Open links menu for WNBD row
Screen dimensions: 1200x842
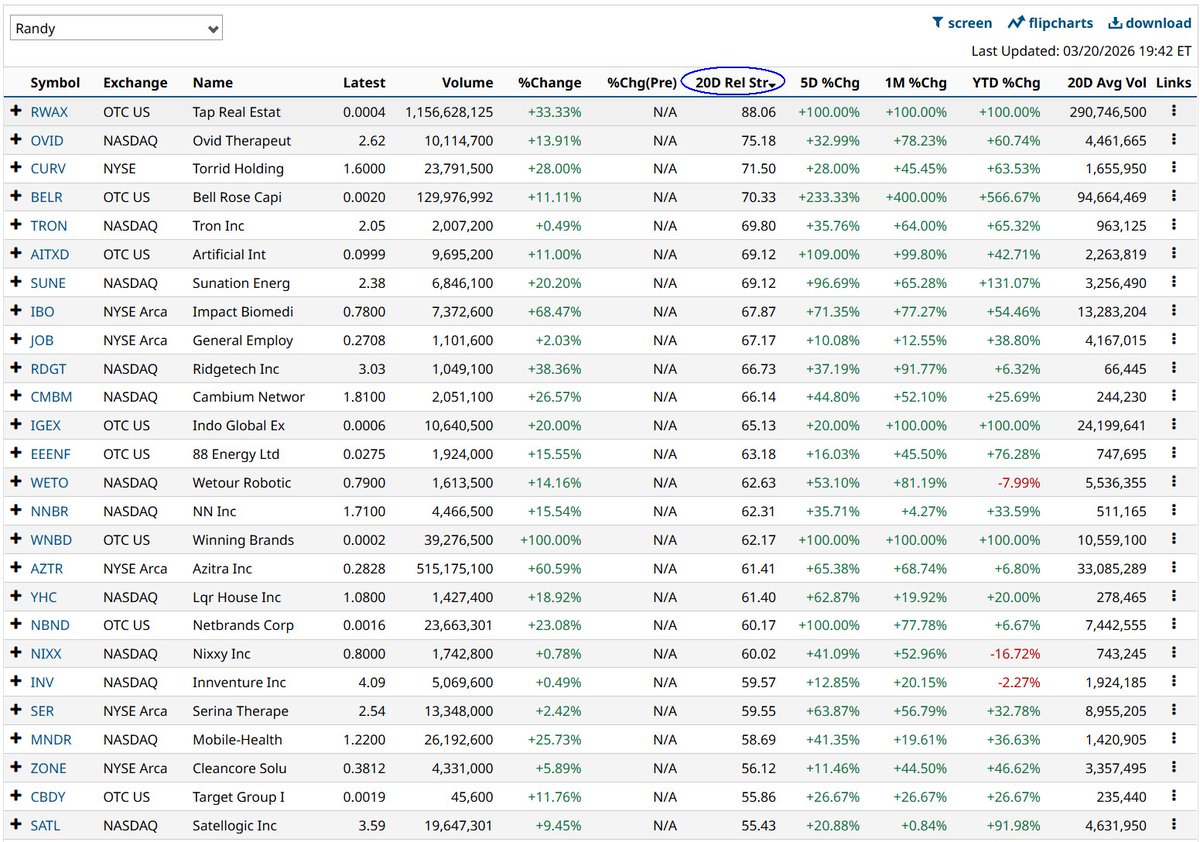tap(1173, 540)
